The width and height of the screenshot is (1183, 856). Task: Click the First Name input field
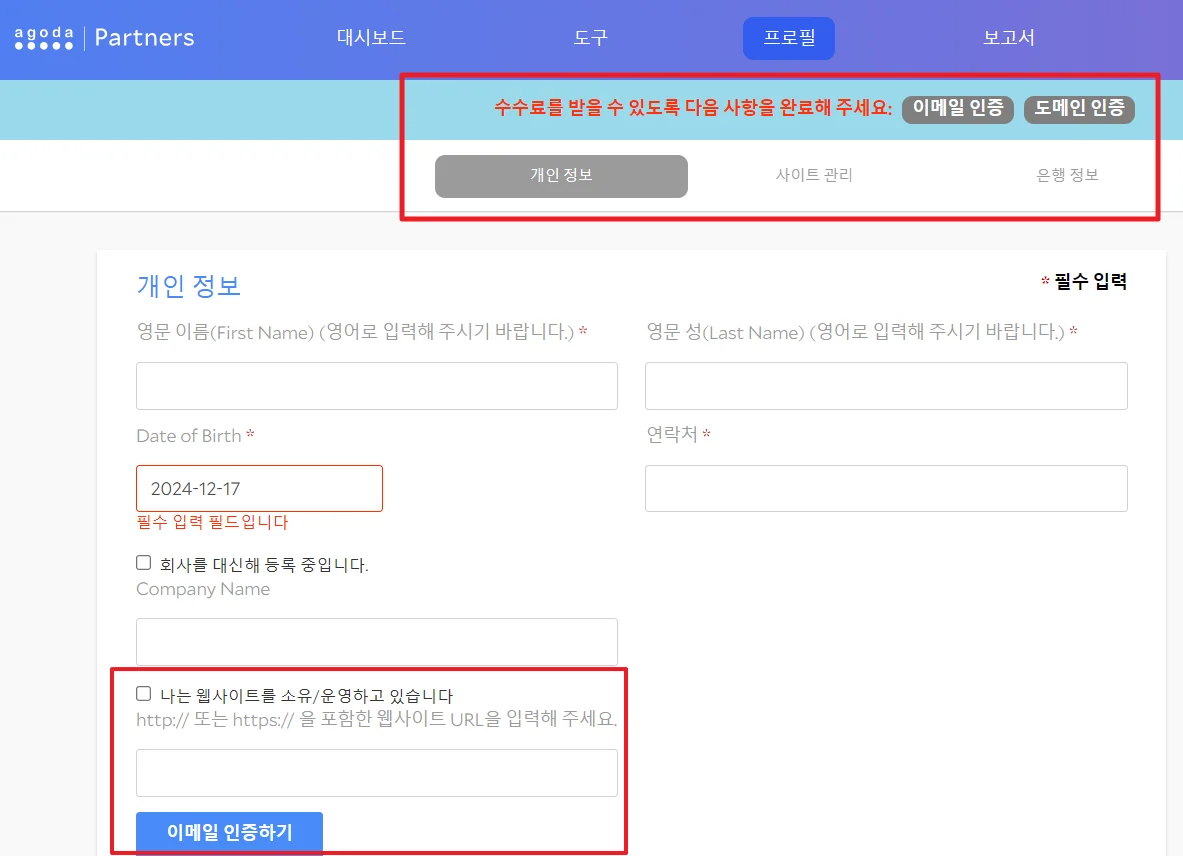pos(376,385)
